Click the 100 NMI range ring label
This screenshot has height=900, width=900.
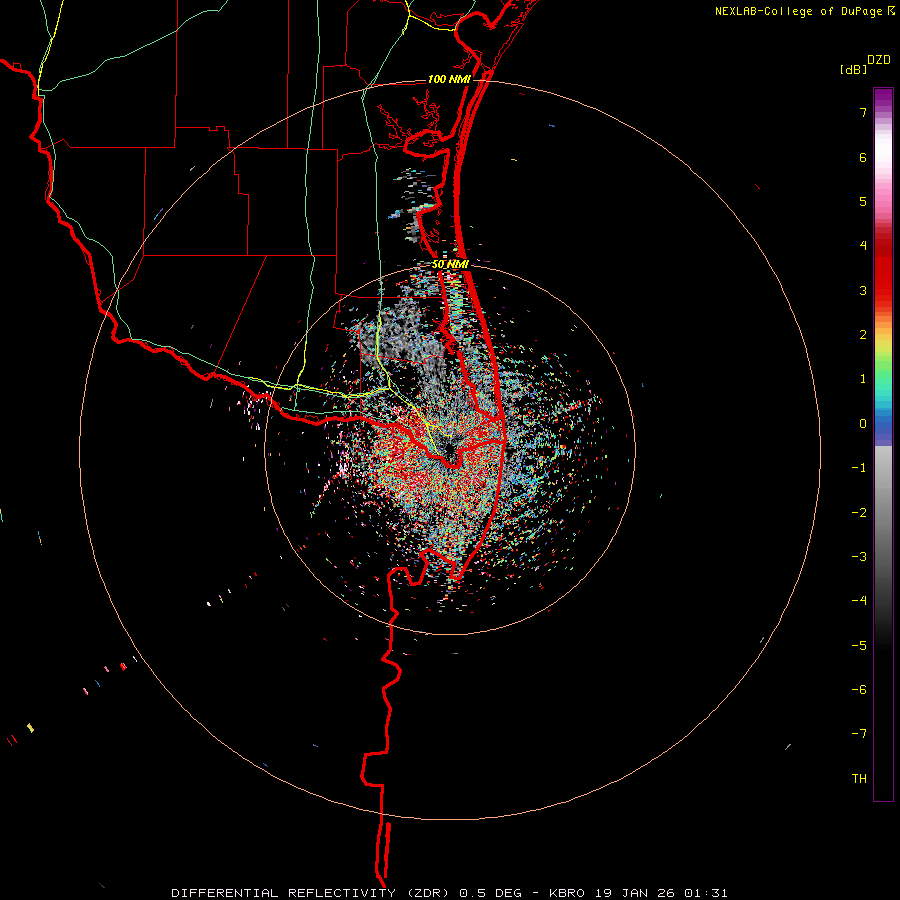tap(449, 79)
